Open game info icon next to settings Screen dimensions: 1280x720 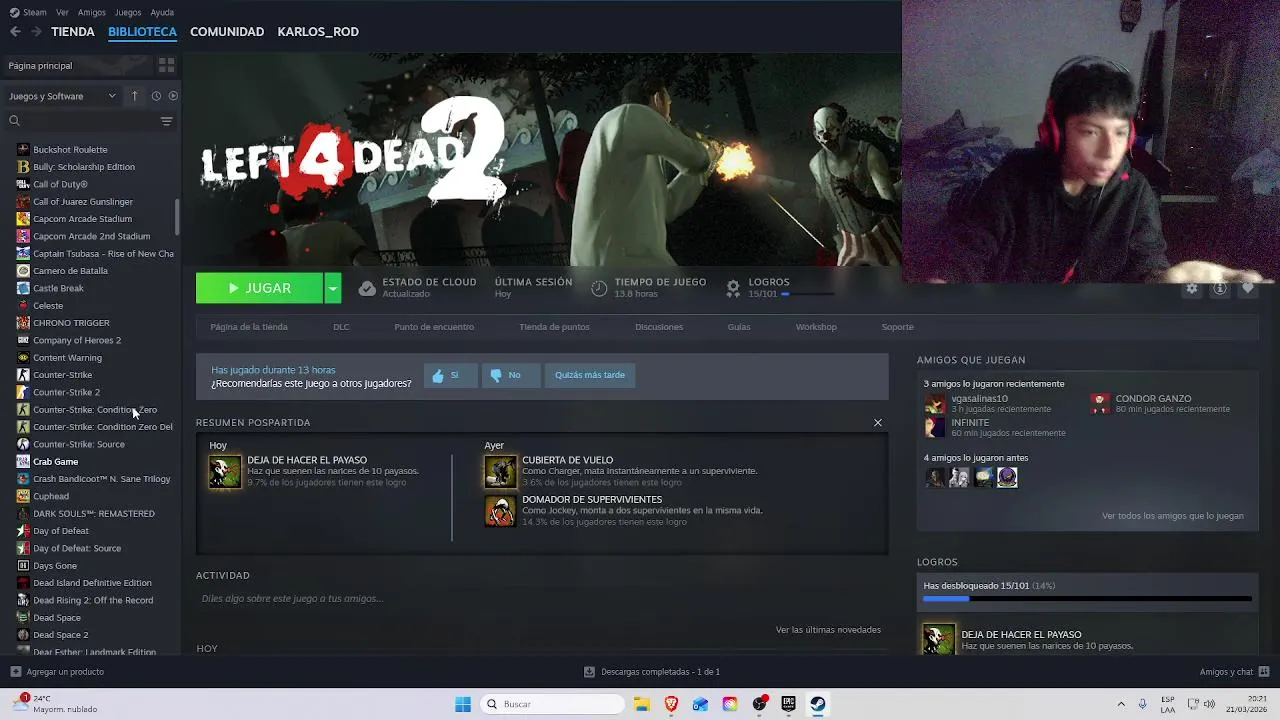tap(1220, 288)
